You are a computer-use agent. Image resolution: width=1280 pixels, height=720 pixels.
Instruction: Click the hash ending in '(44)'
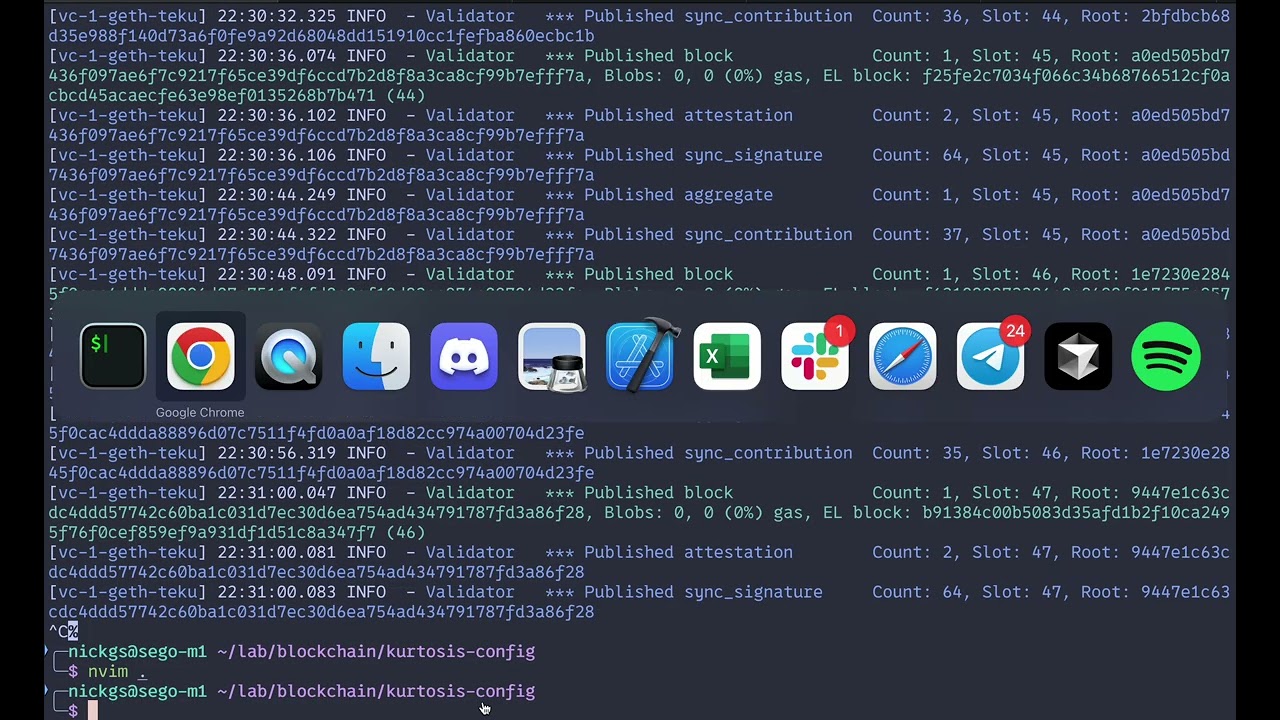coord(237,96)
